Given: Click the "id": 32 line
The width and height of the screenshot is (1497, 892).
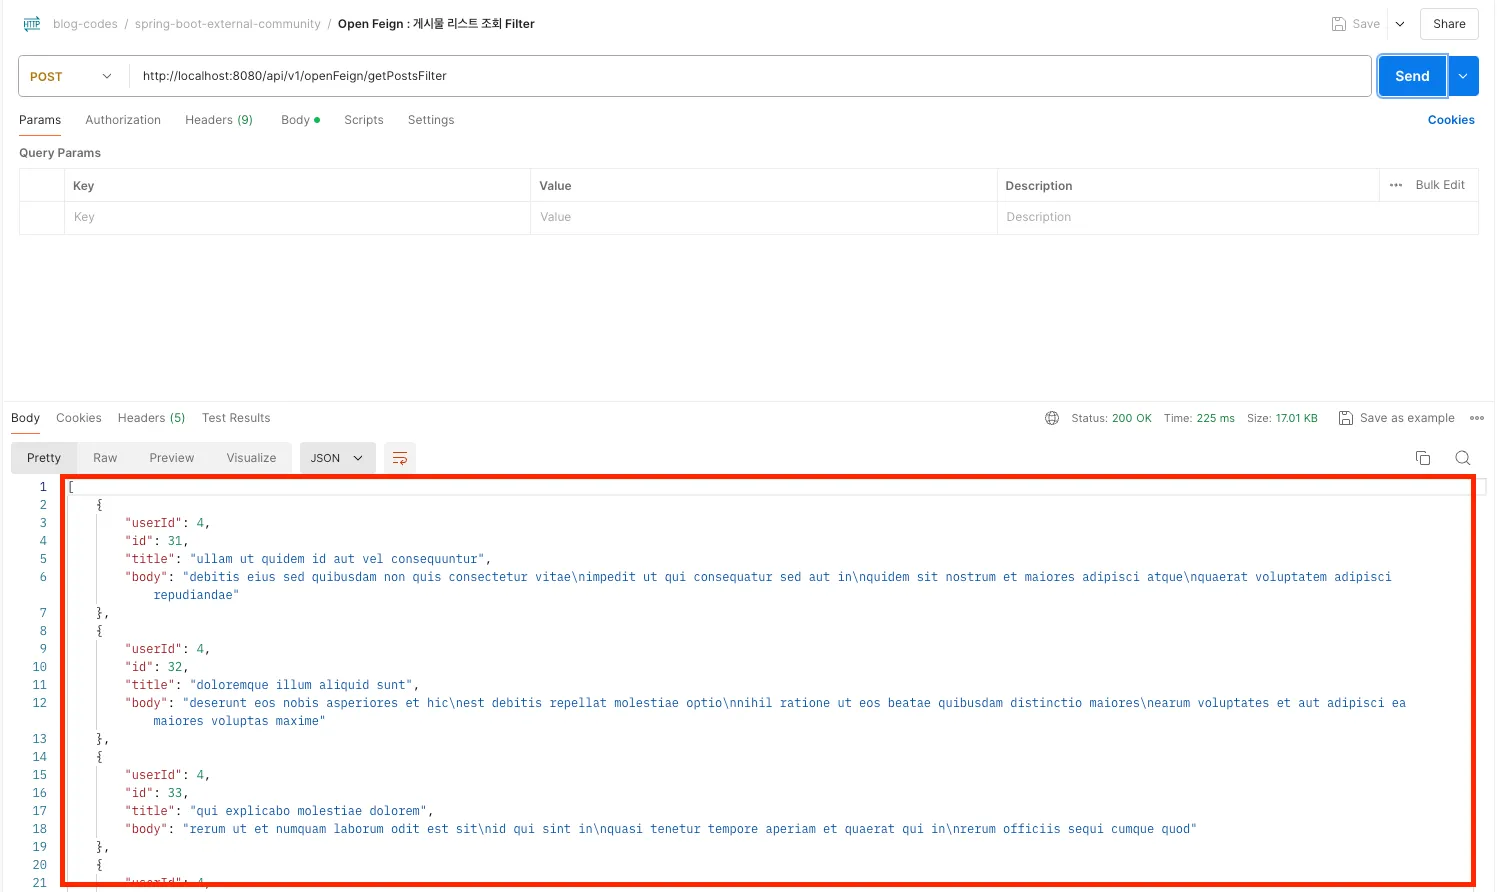Looking at the screenshot, I should click(x=156, y=667).
